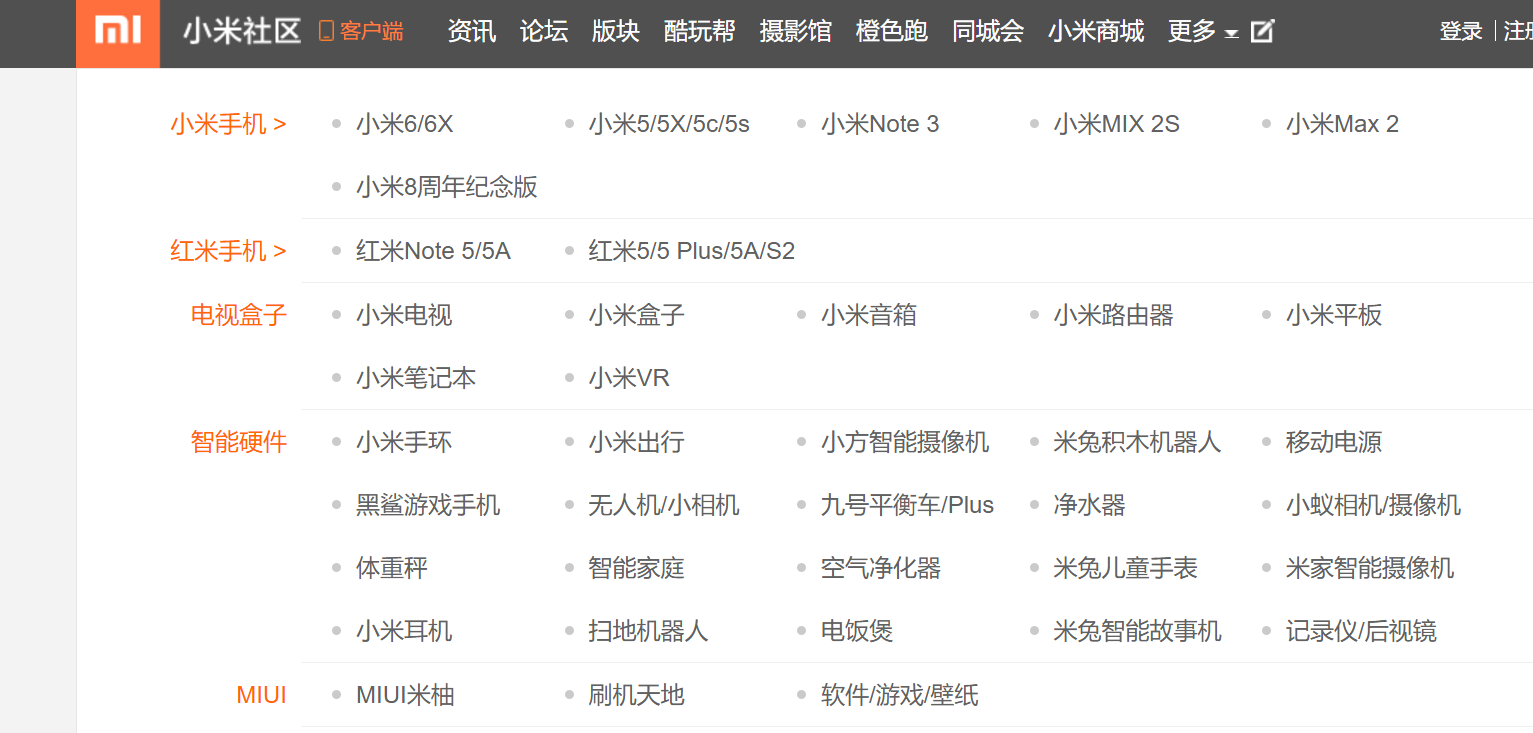Expand the 红米手机 > category
The width and height of the screenshot is (1533, 733).
tap(228, 251)
